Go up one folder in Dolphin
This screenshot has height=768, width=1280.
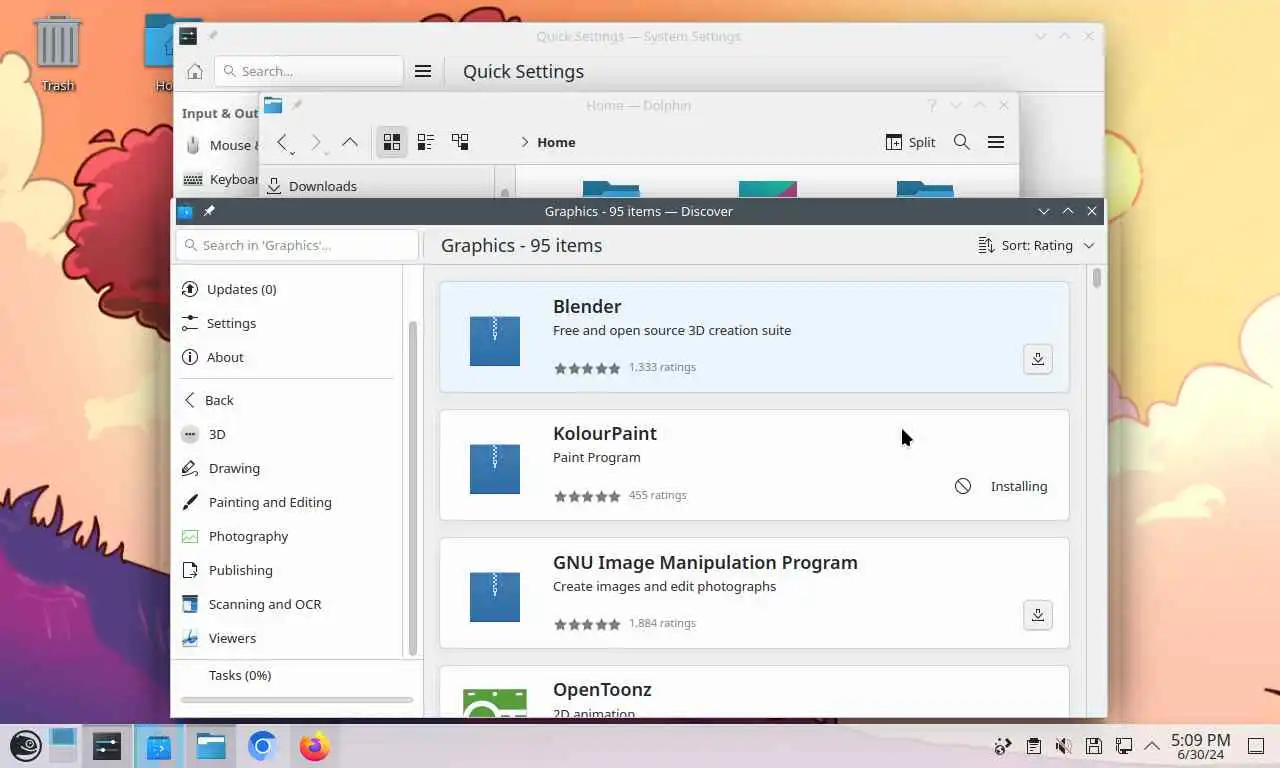[x=350, y=142]
